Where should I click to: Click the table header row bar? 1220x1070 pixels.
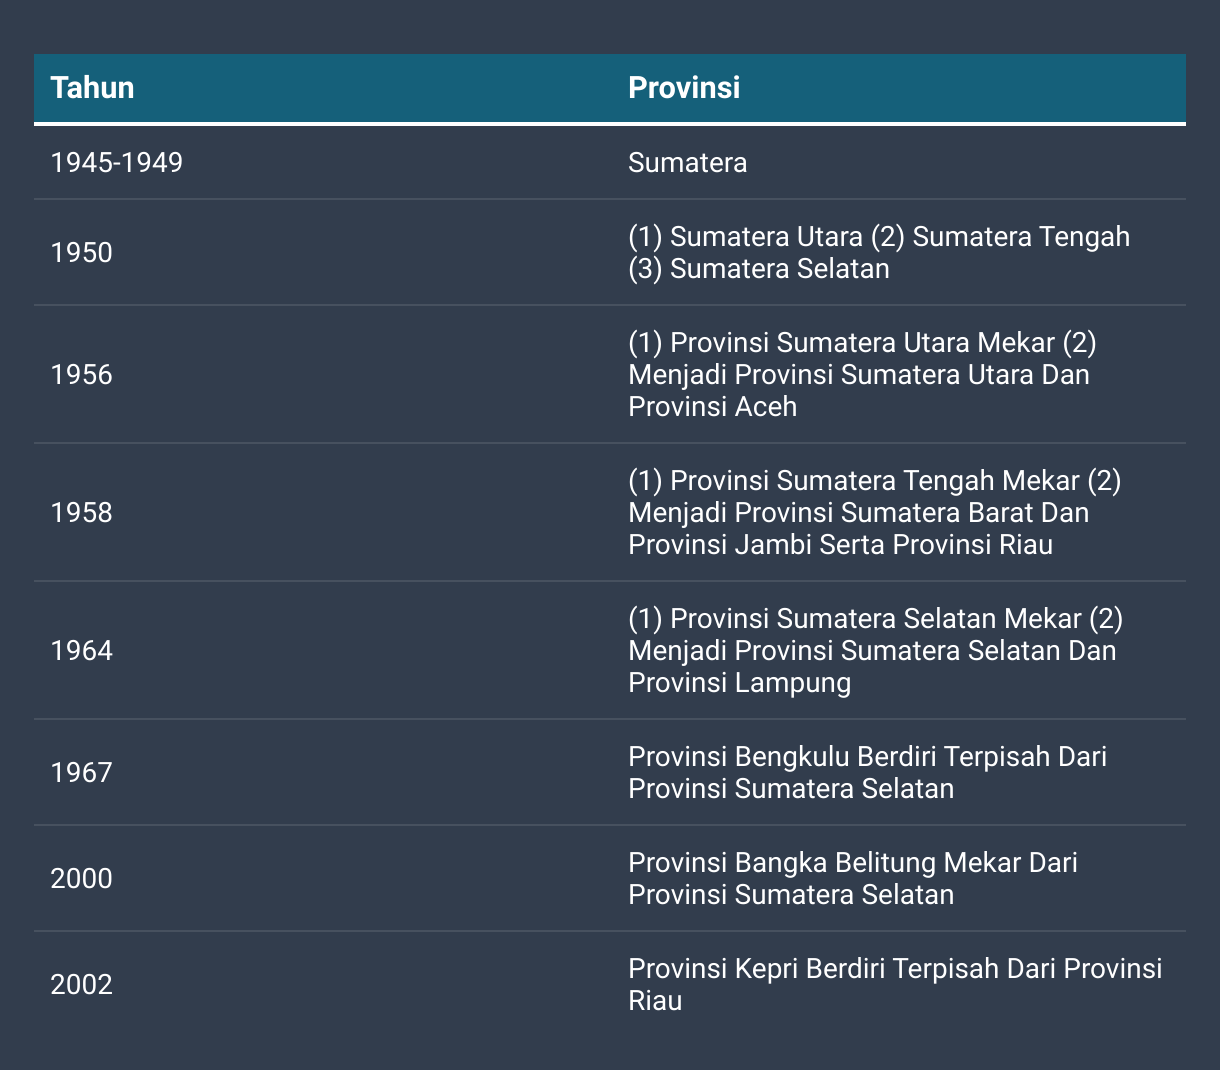pyautogui.click(x=610, y=88)
